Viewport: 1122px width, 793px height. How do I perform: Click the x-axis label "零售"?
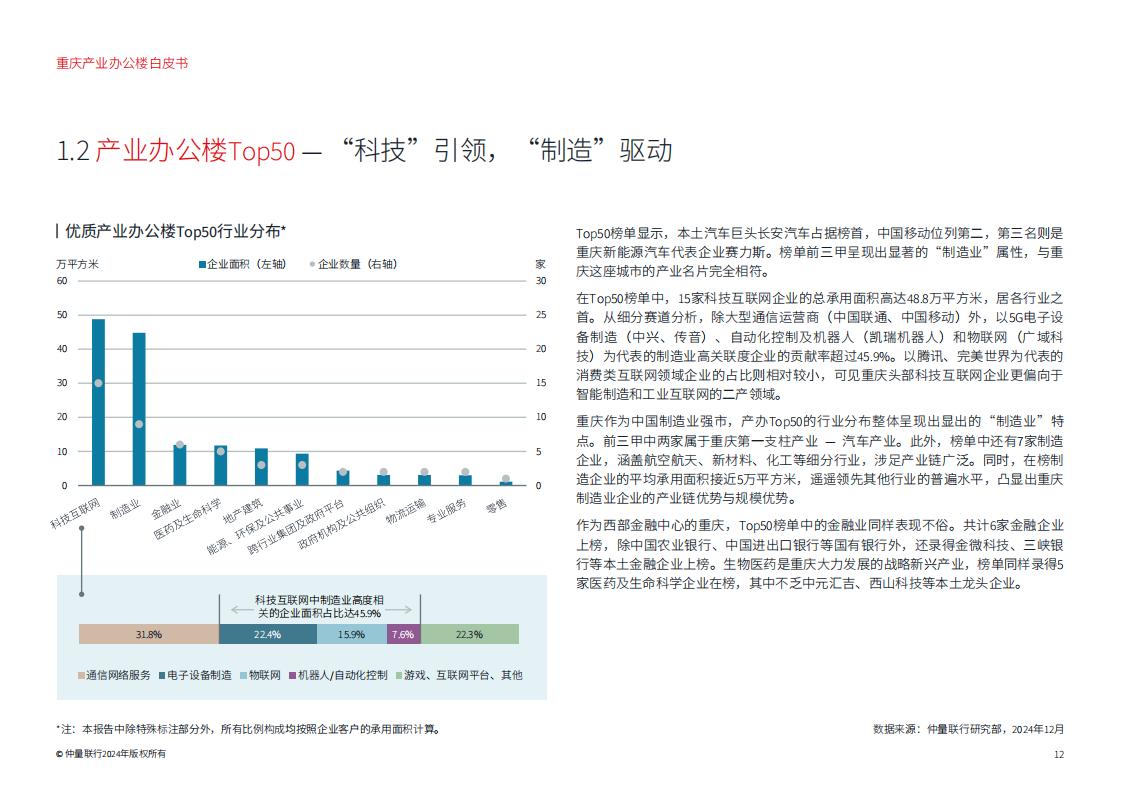point(497,506)
